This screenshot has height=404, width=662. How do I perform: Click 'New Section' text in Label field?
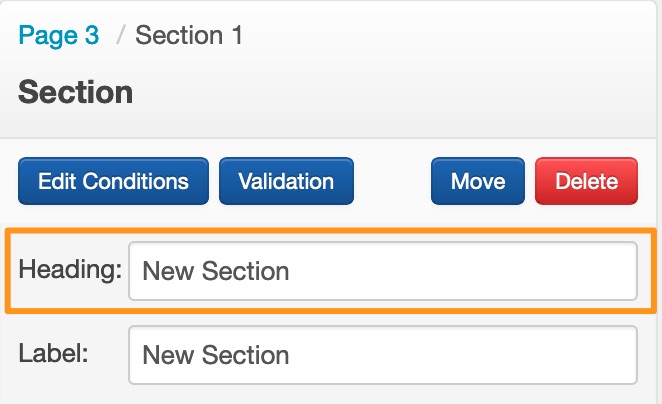[215, 354]
